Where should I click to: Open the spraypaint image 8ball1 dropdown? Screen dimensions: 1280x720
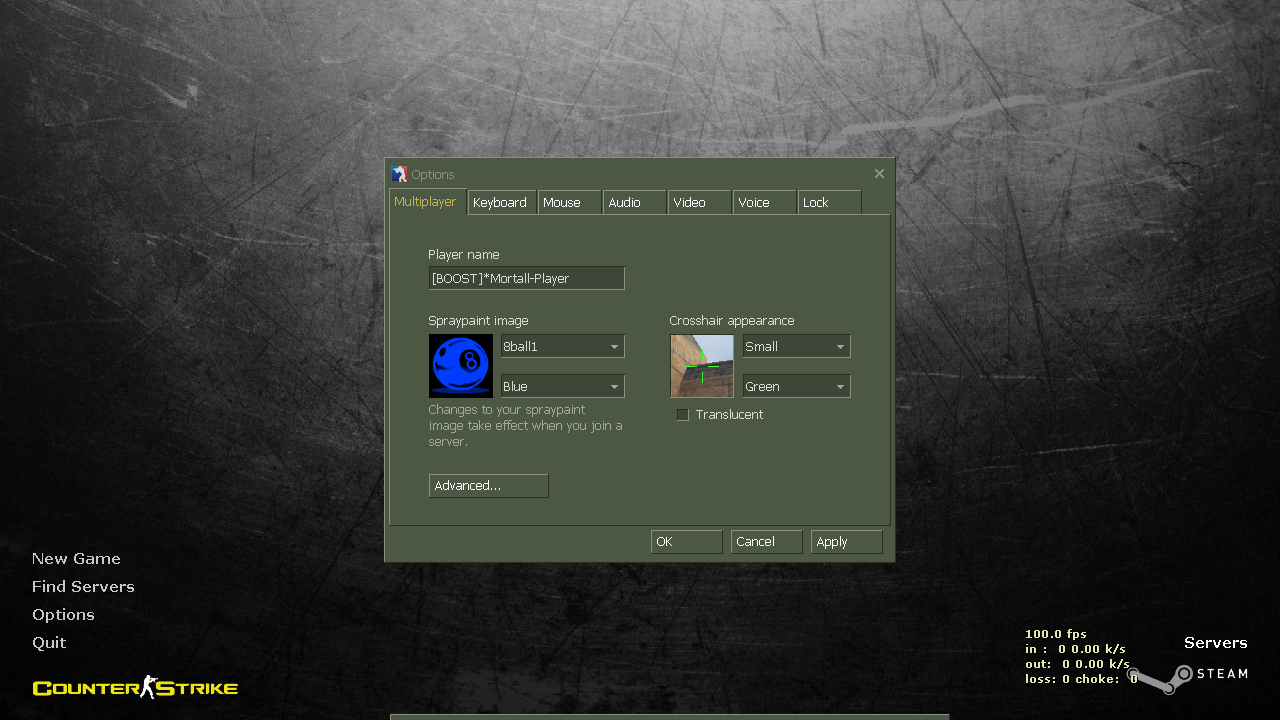coord(562,347)
